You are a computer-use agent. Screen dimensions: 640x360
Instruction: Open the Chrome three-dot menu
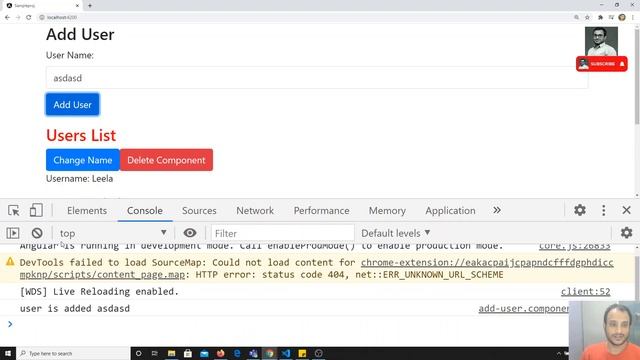(x=633, y=17)
